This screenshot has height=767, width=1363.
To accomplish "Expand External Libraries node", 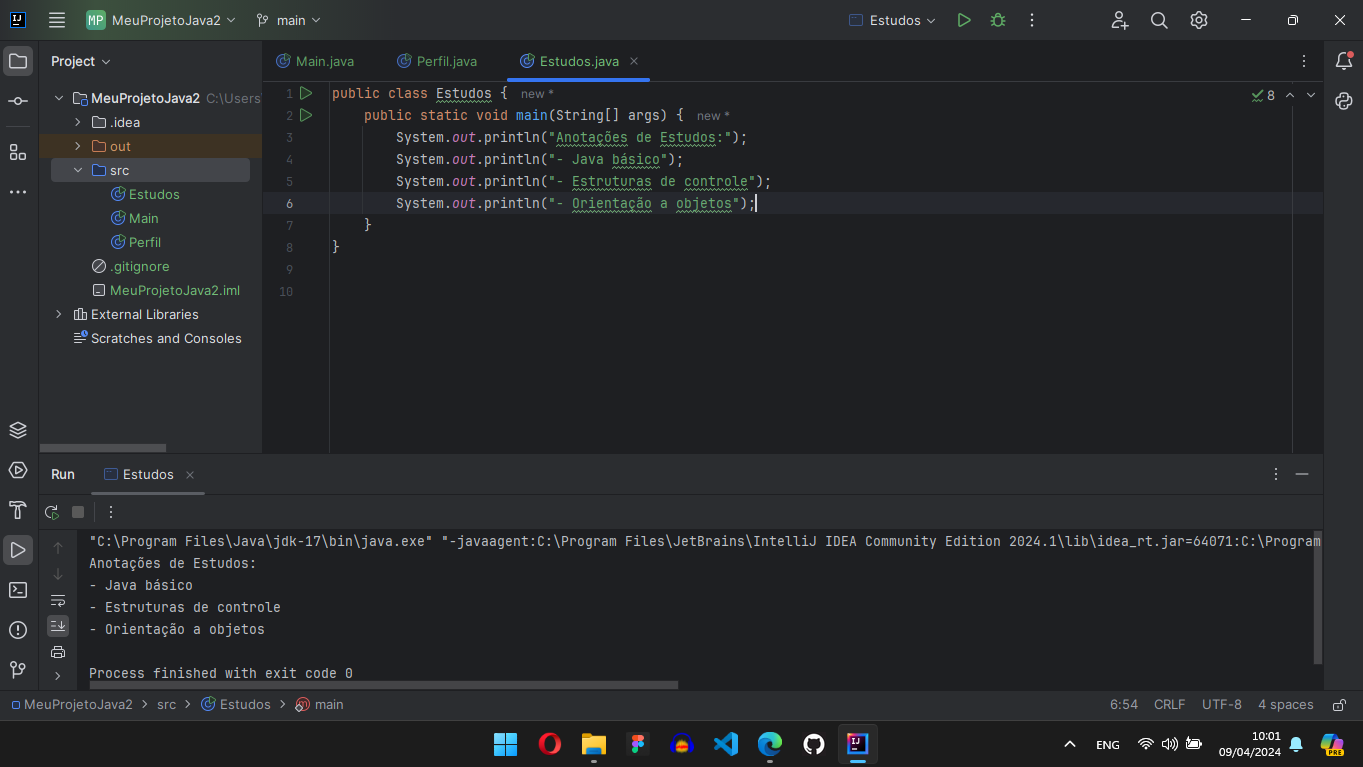I will (x=59, y=314).
